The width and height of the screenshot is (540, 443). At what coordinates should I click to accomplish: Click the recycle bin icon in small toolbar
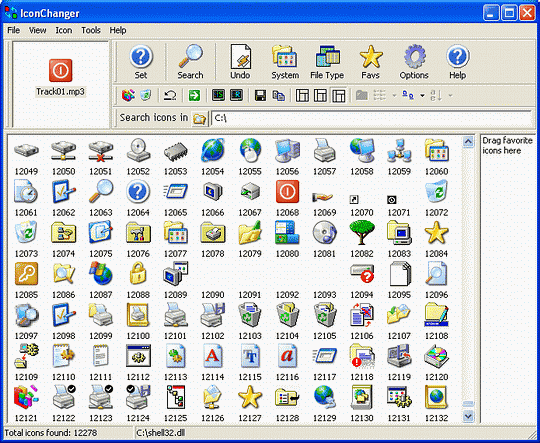point(146,95)
